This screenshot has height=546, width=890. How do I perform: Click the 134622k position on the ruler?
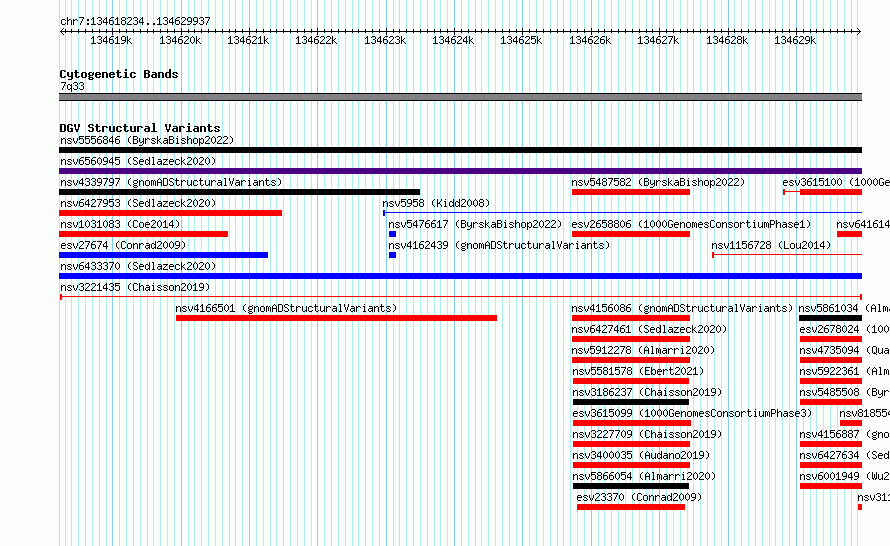tap(316, 40)
